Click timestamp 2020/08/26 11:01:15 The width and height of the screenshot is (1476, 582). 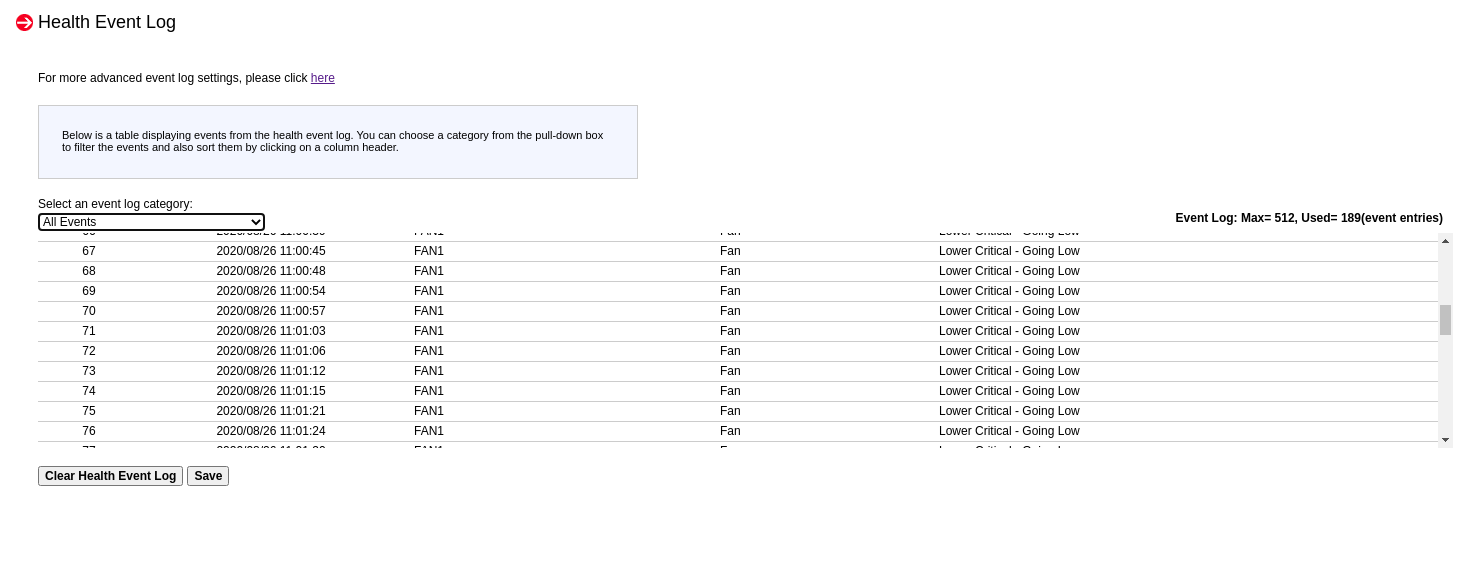point(271,391)
